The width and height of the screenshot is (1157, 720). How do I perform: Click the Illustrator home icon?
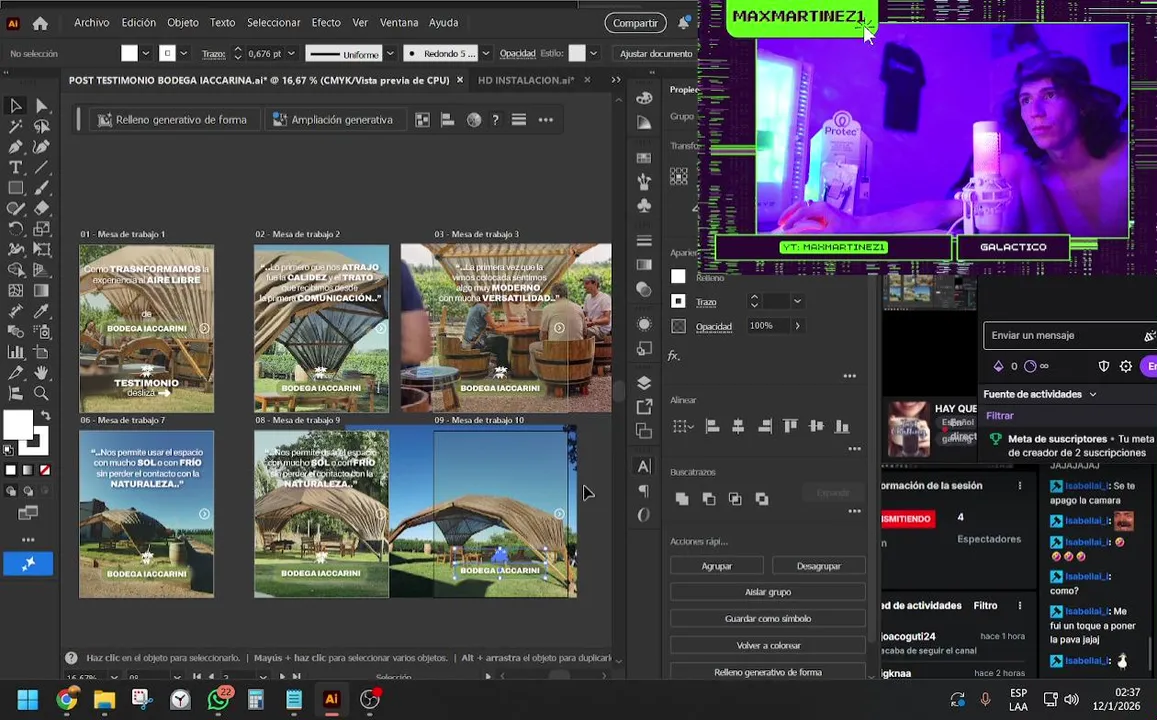coord(41,24)
